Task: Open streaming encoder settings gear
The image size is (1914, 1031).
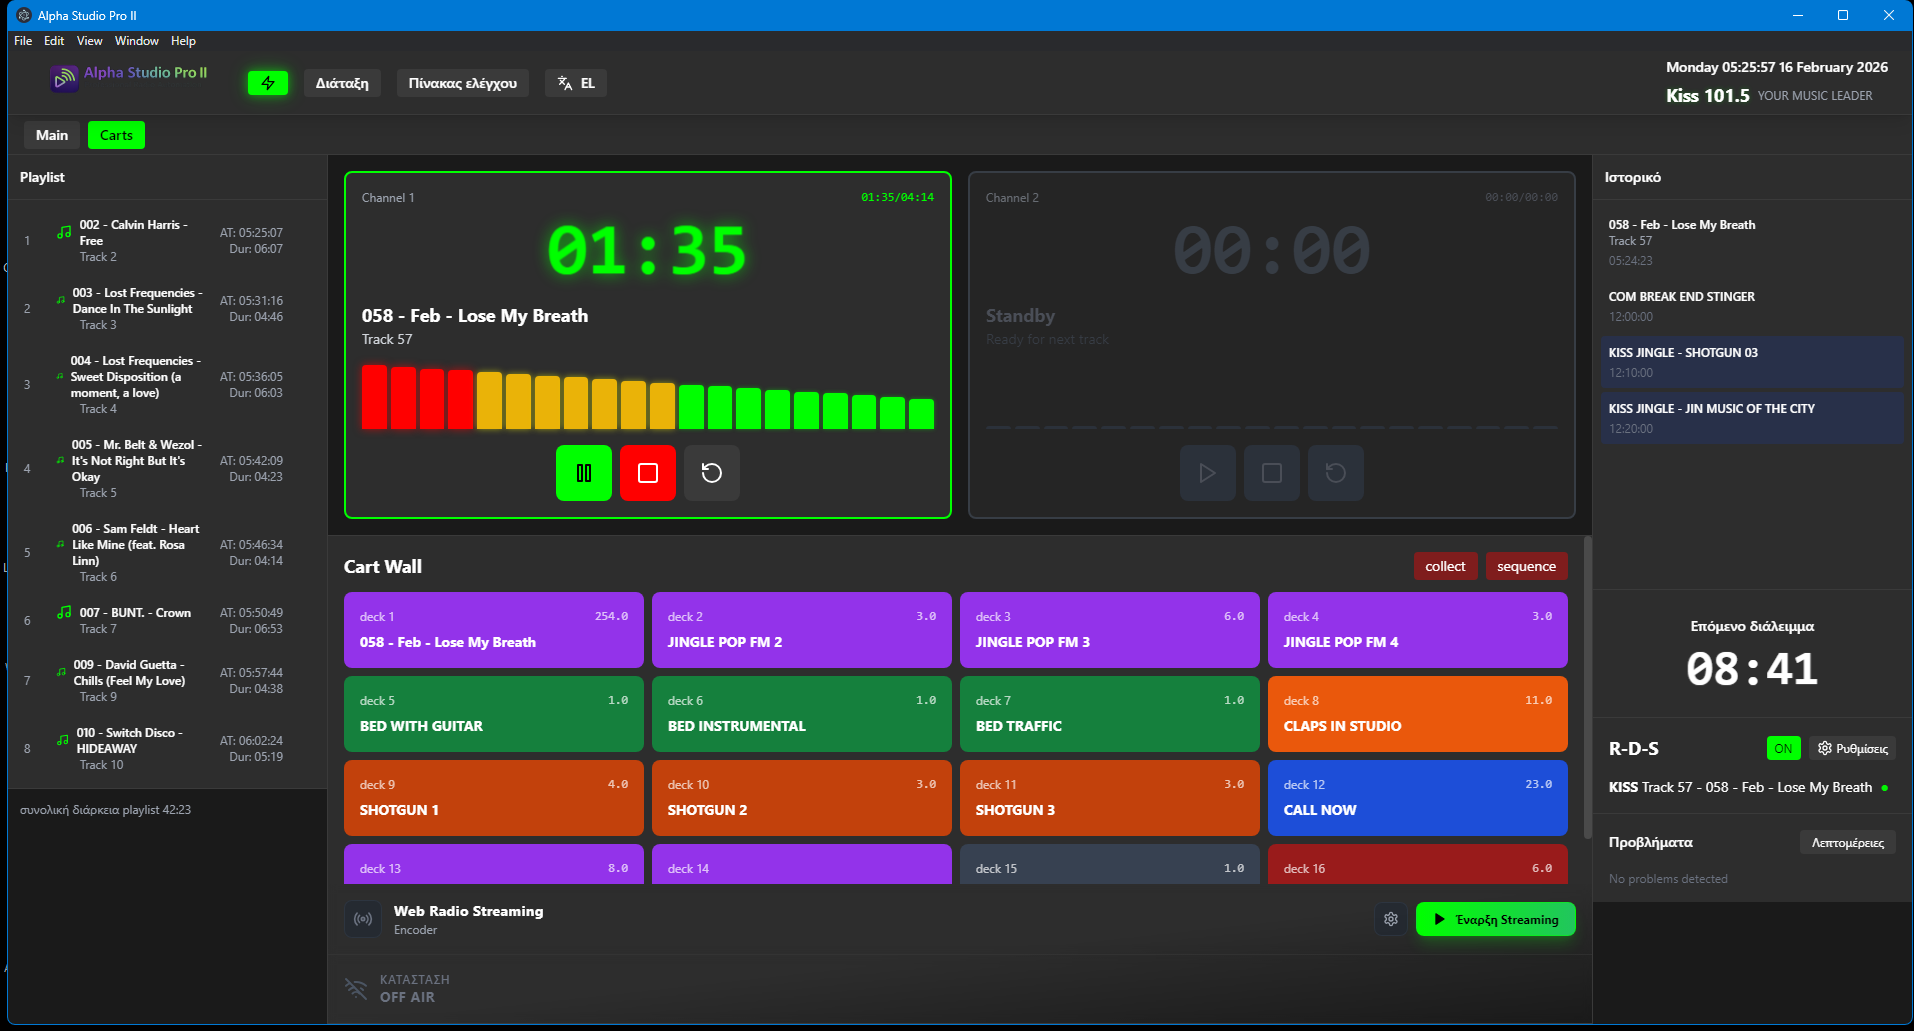Action: tap(1390, 919)
